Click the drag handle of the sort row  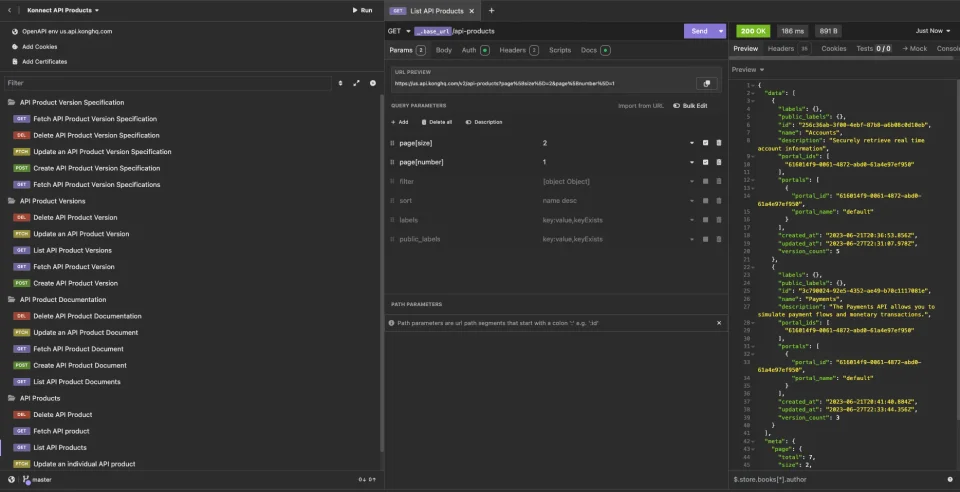pos(392,201)
